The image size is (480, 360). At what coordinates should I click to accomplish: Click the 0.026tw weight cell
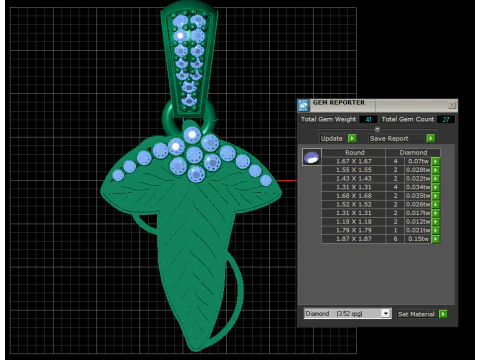point(418,205)
